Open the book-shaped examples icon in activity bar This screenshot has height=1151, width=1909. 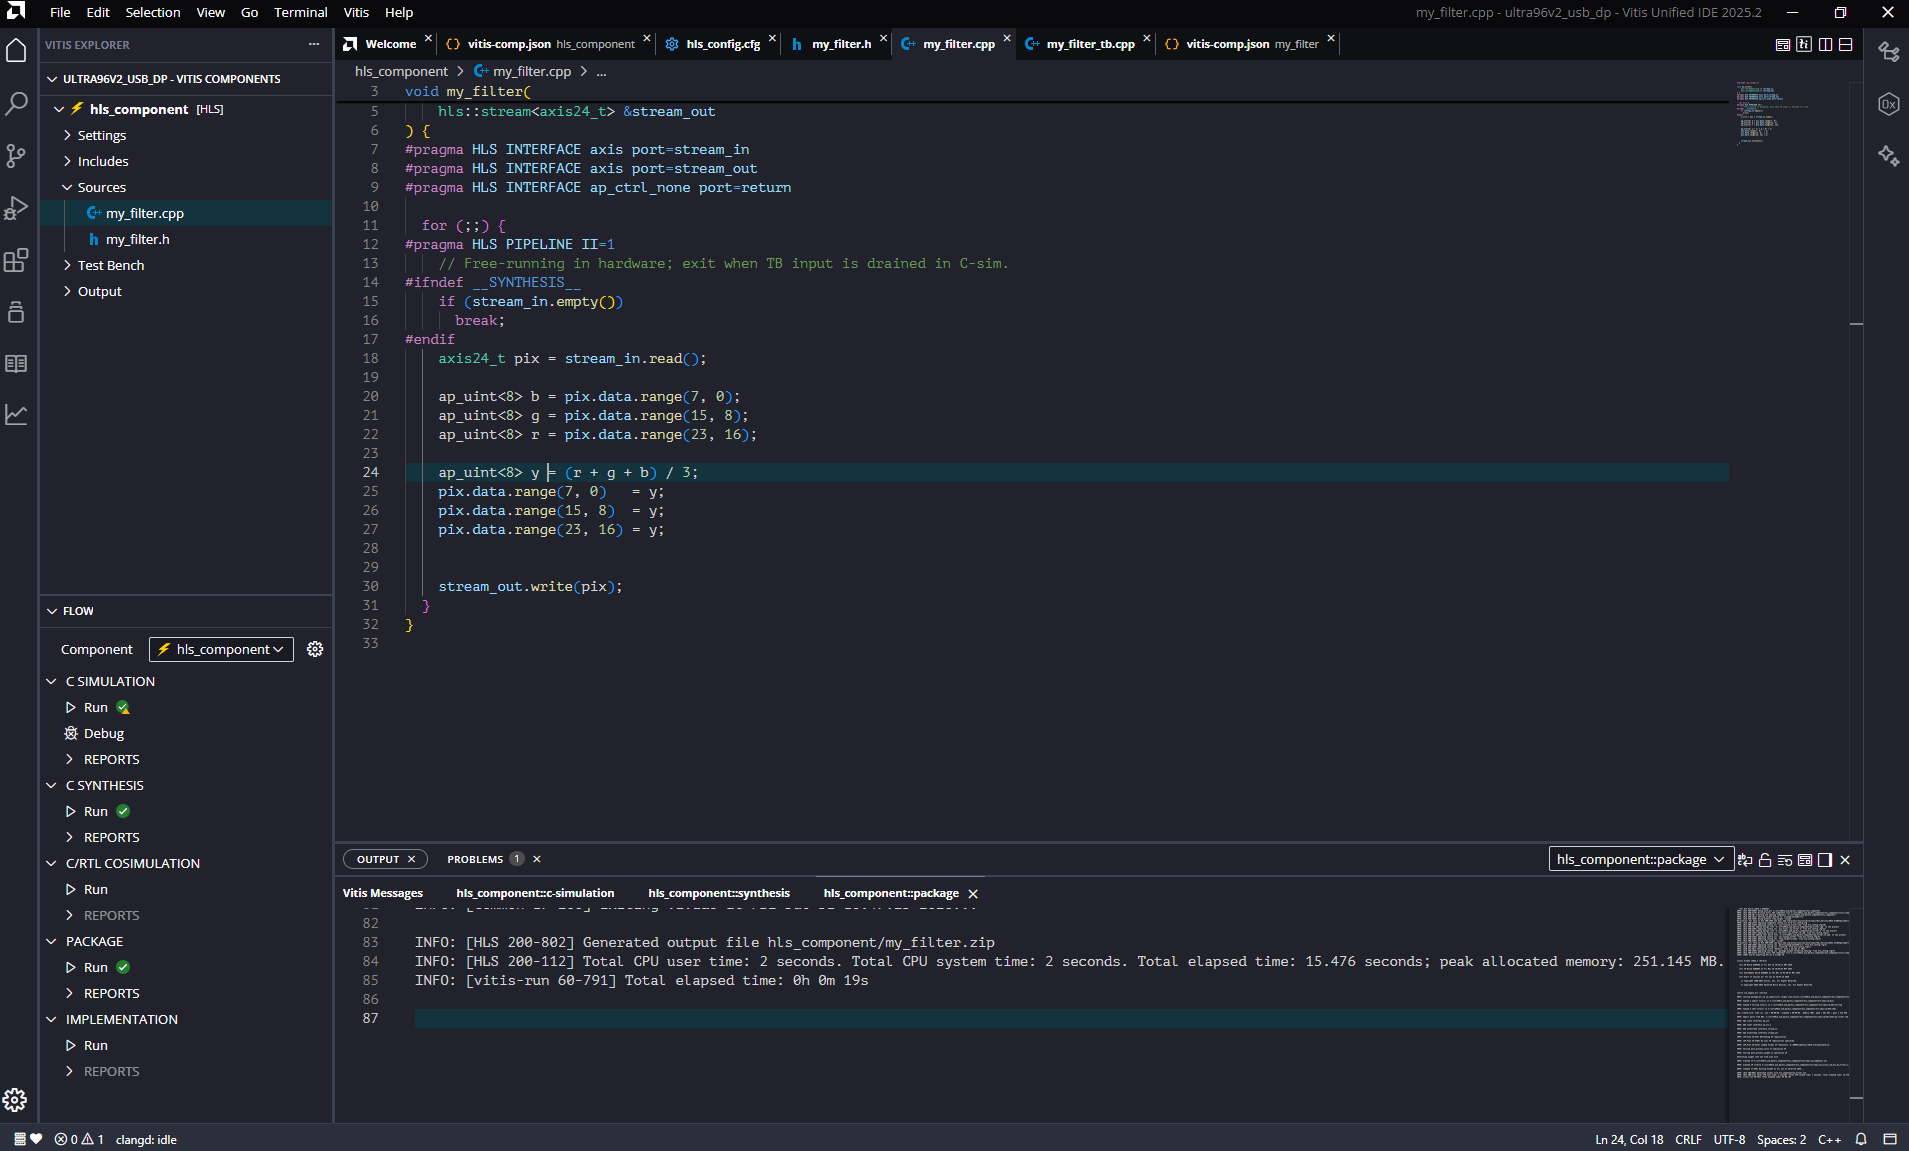pos(16,364)
